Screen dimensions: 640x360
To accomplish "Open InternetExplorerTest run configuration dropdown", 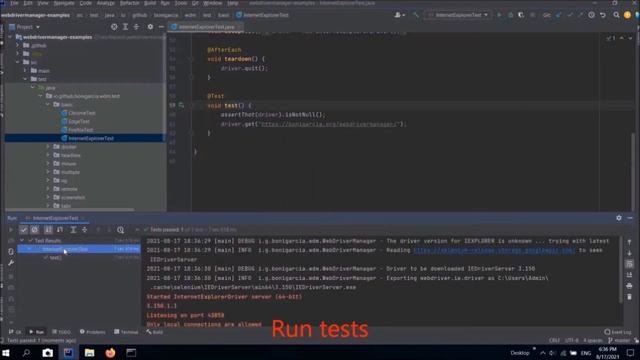I will [x=458, y=15].
